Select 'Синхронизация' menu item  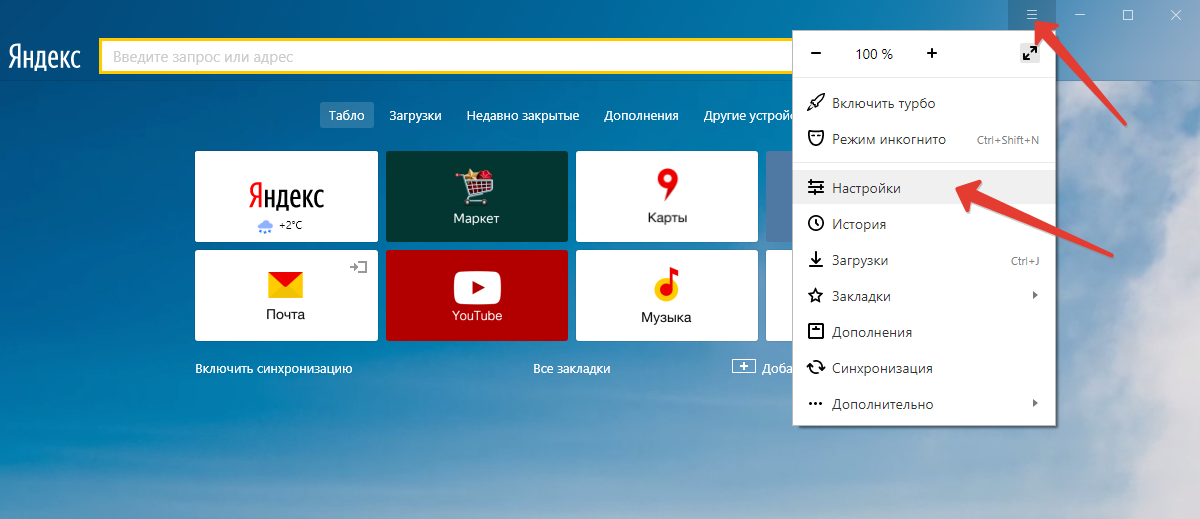pyautogui.click(x=924, y=368)
